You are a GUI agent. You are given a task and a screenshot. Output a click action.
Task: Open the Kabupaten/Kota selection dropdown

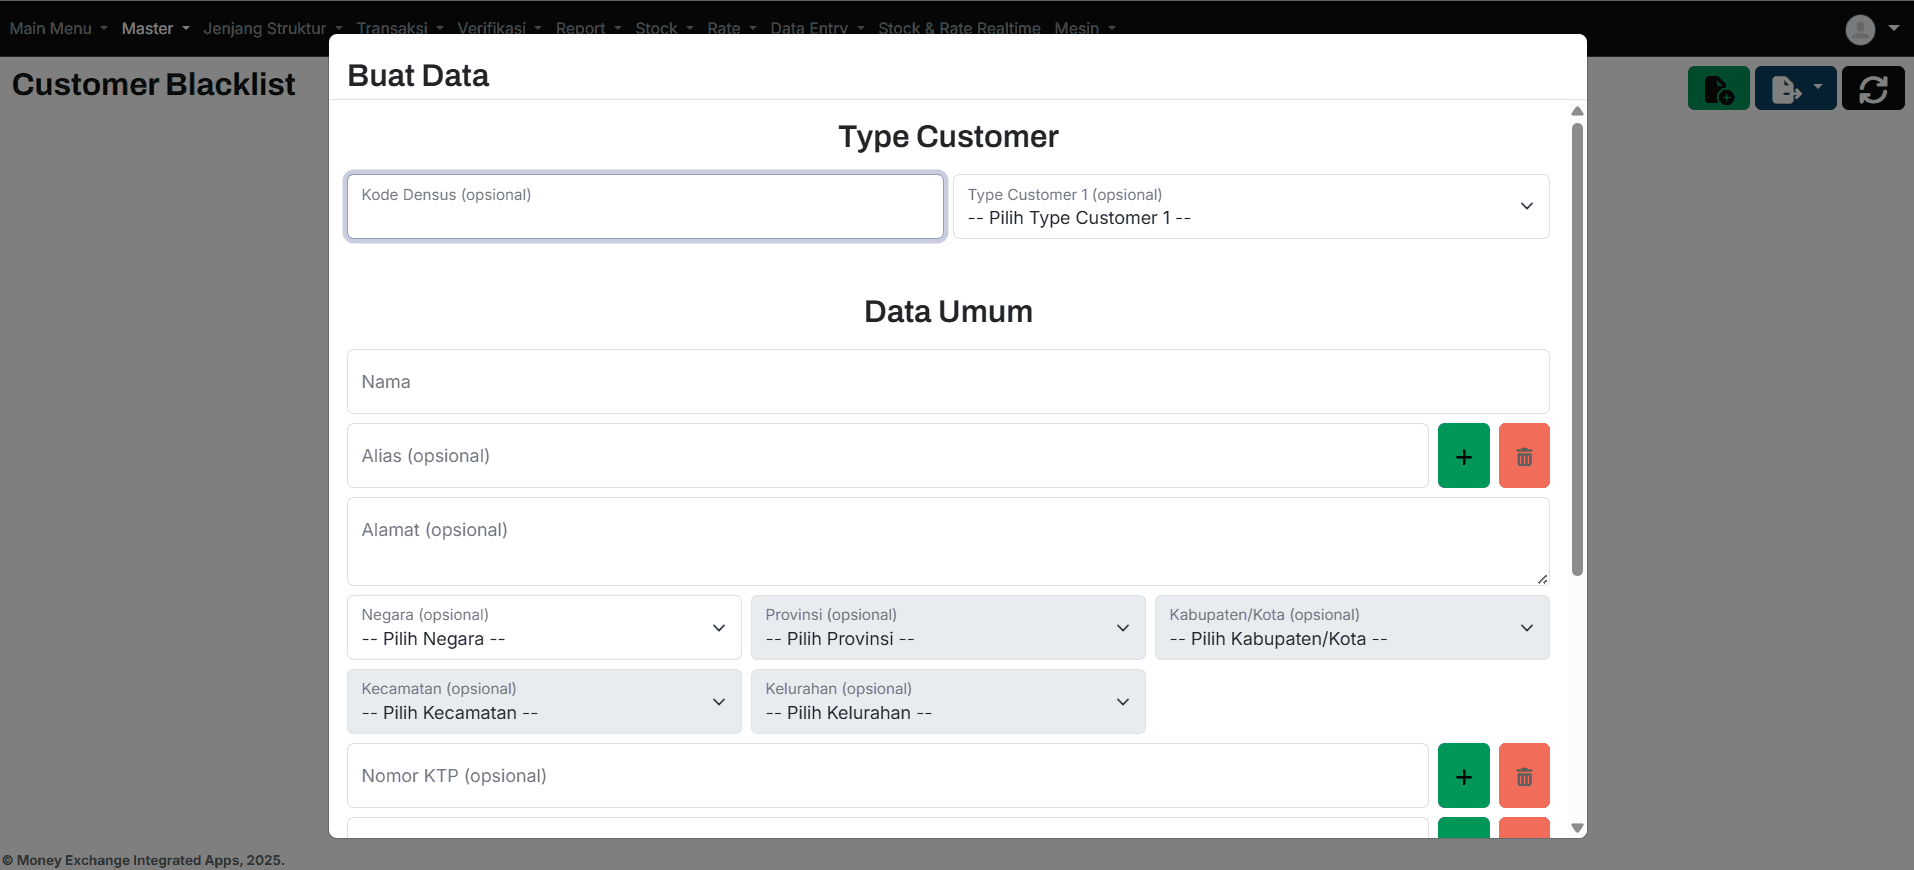[1352, 628]
